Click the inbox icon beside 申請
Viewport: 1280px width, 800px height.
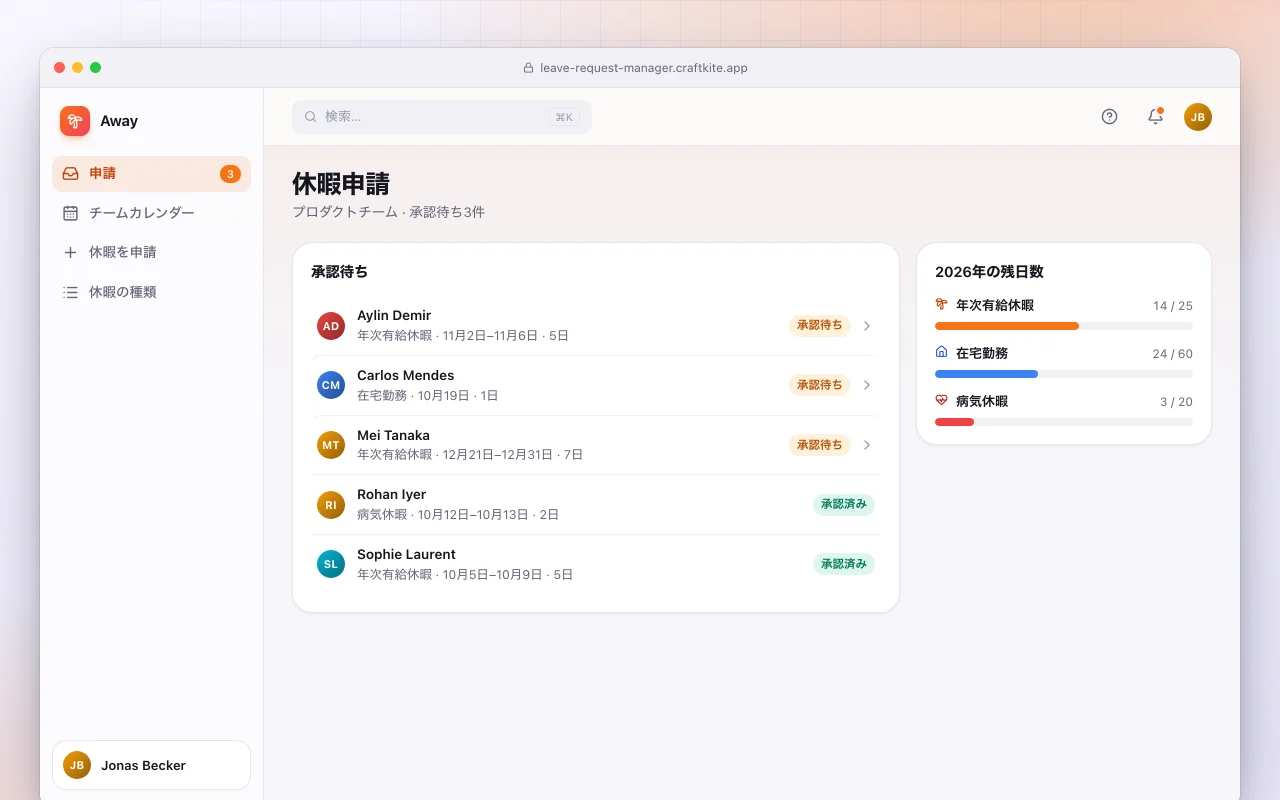[x=70, y=173]
